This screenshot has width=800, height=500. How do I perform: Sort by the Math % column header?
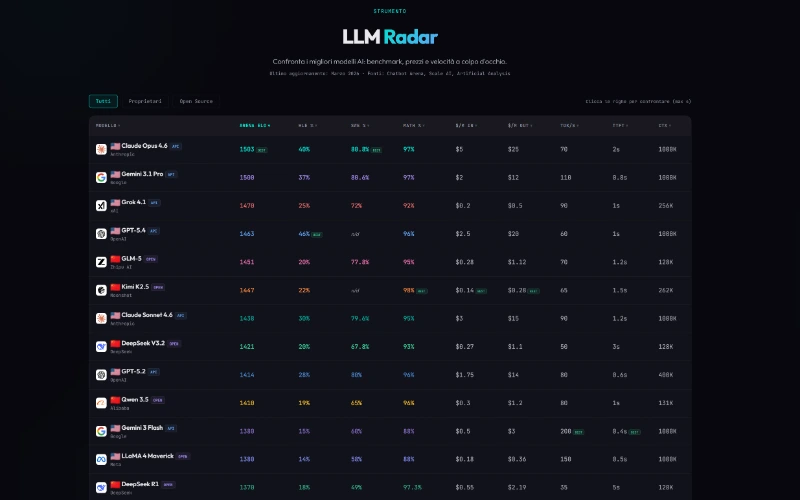point(414,126)
